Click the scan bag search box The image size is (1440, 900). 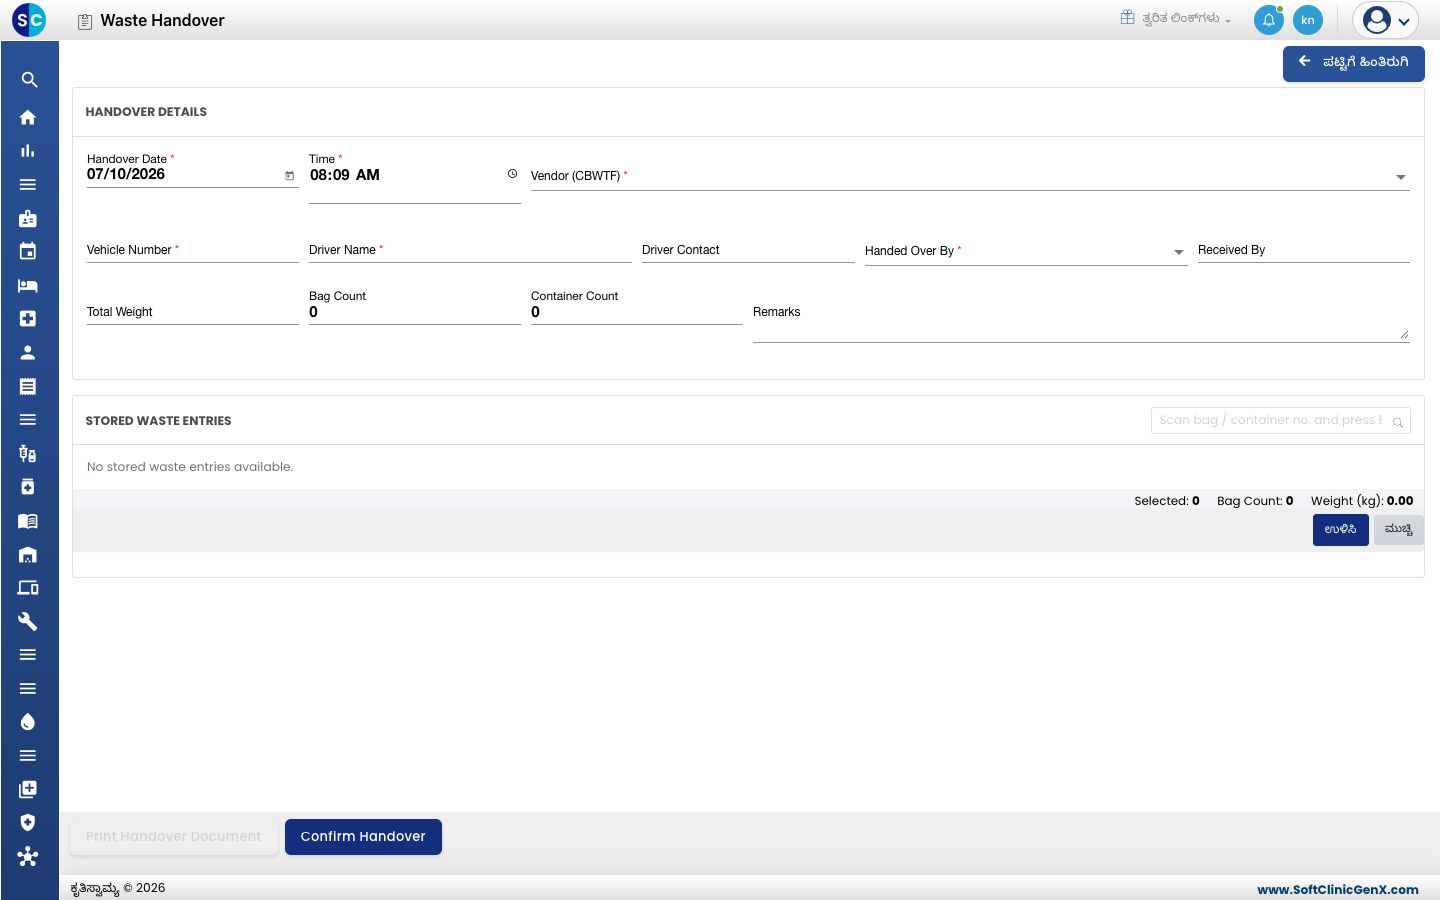point(1280,421)
